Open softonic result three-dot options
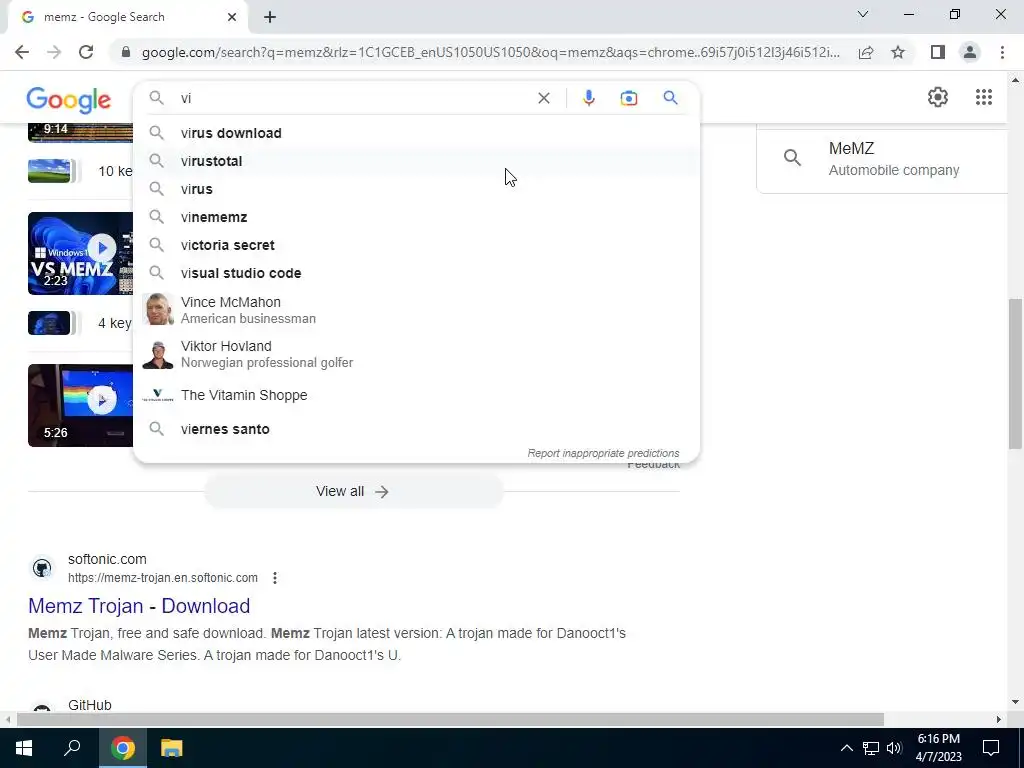This screenshot has width=1024, height=768. click(275, 578)
